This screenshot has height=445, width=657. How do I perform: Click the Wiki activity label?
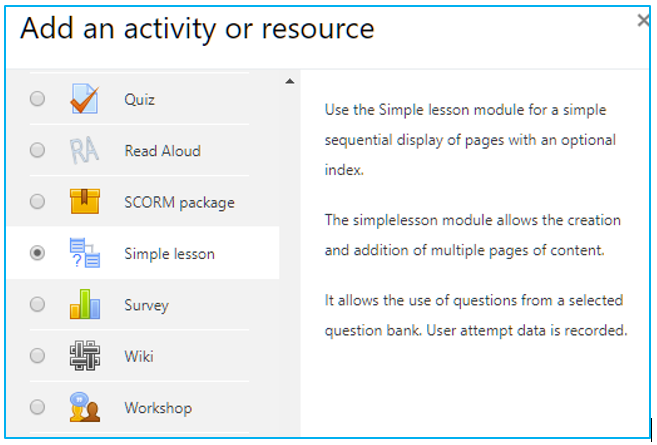[139, 356]
